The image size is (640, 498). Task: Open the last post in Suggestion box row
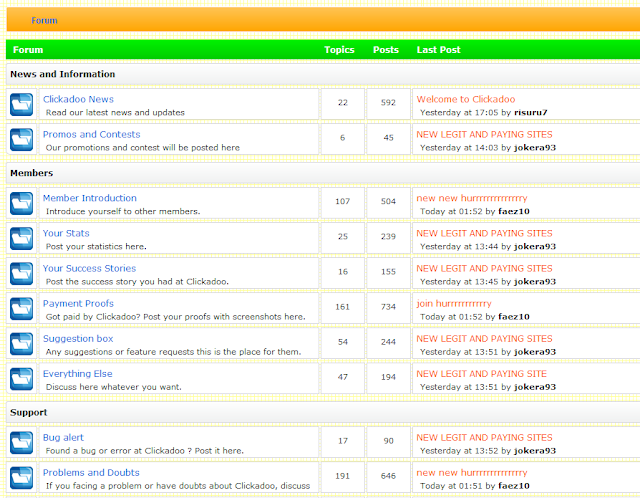pos(484,338)
